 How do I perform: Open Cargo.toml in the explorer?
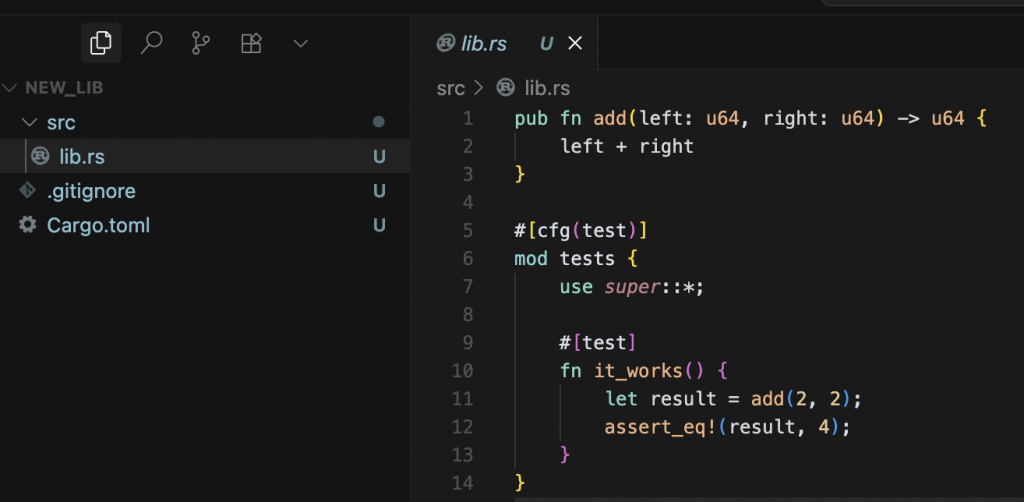tap(98, 225)
